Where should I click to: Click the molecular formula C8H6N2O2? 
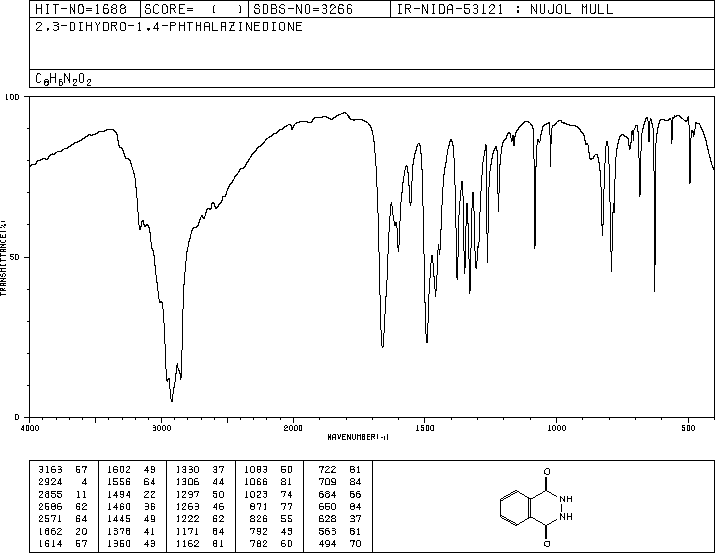(63, 80)
